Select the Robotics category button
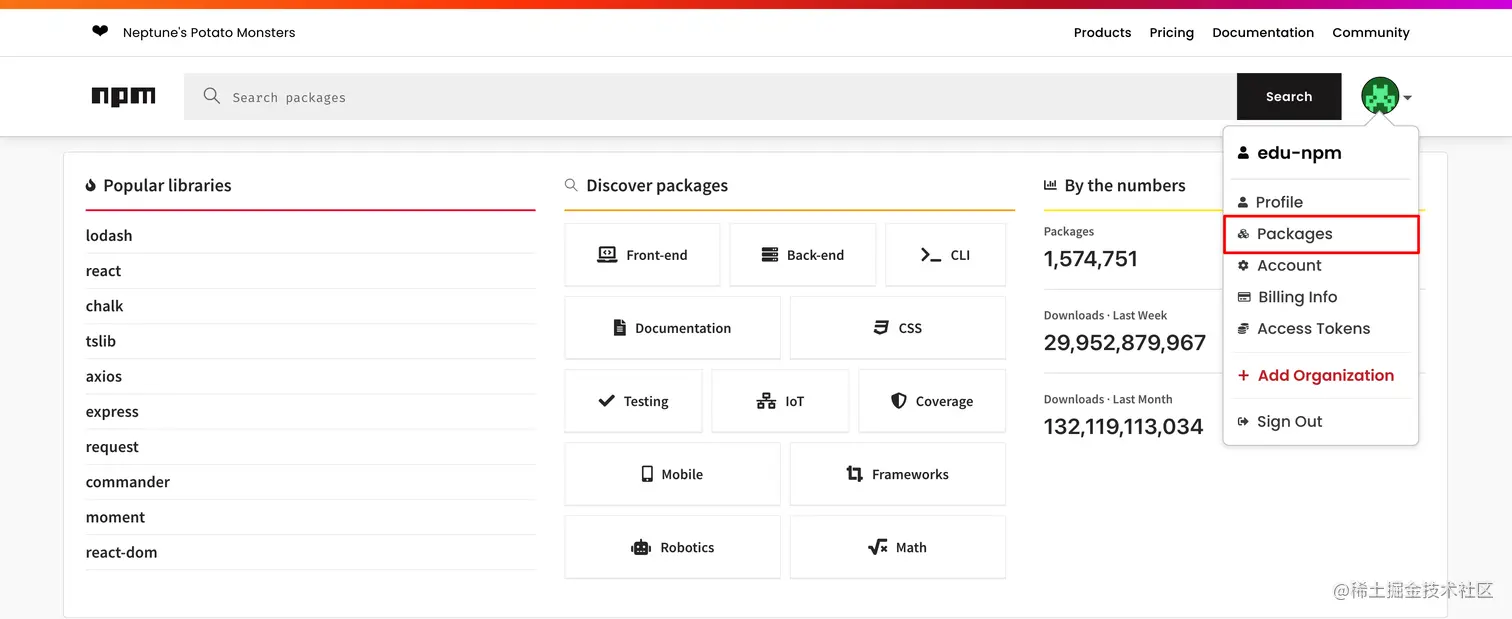This screenshot has height=619, width=1512. 672,547
